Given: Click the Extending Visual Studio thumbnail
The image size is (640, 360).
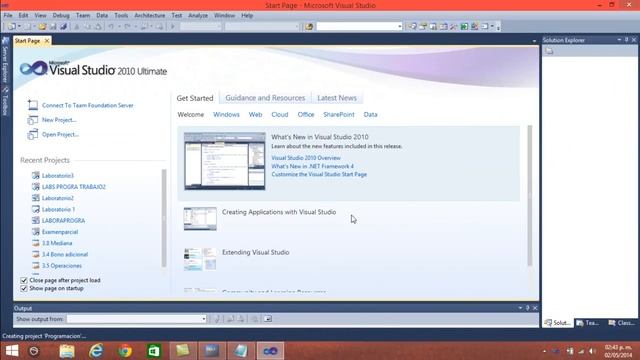Looking at the screenshot, I should pyautogui.click(x=200, y=259).
